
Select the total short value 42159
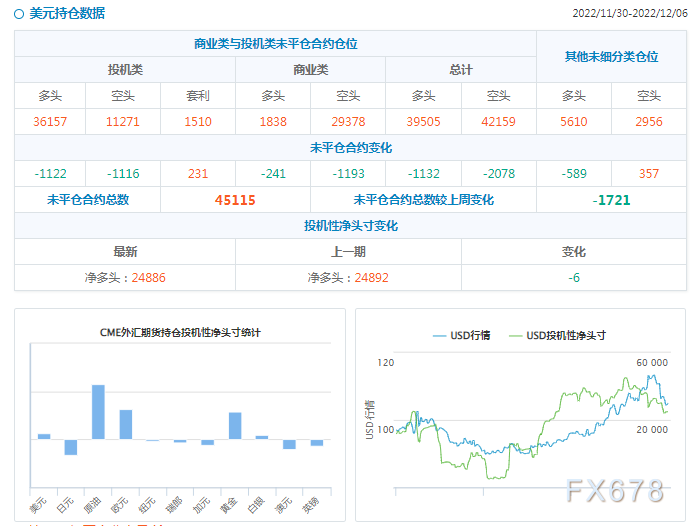pos(498,122)
